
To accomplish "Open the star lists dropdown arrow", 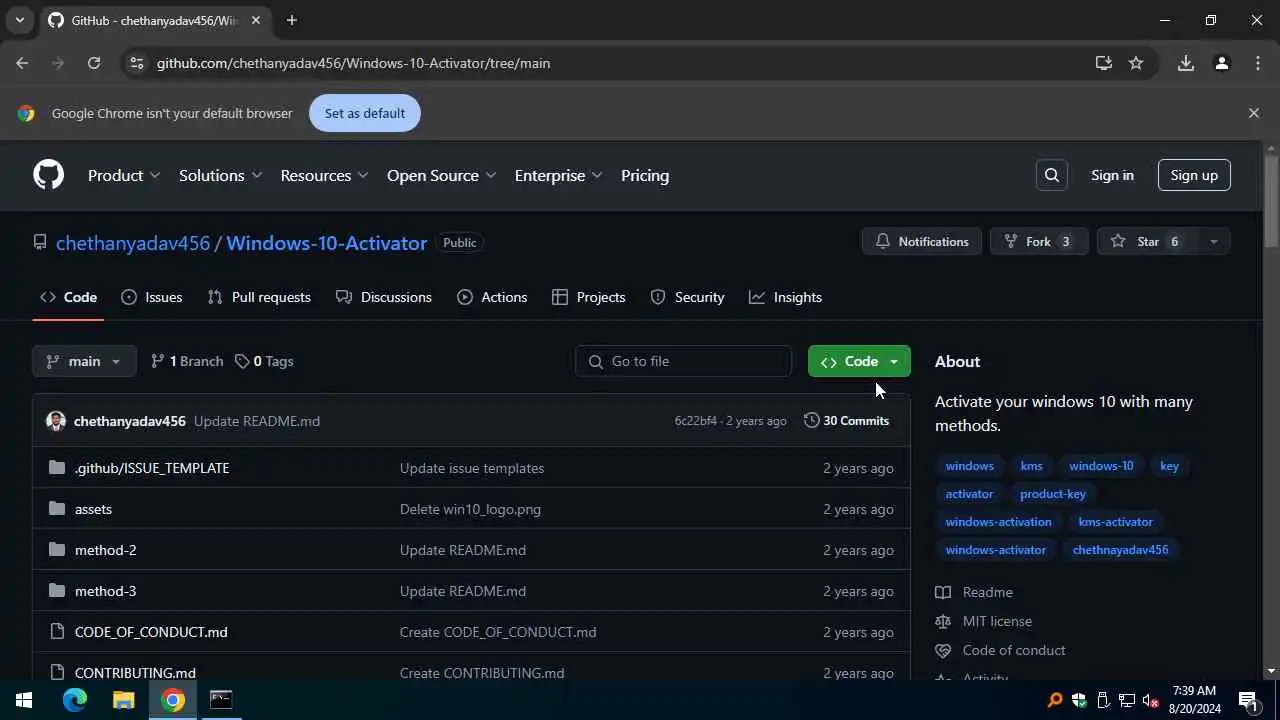I will pos(1214,241).
